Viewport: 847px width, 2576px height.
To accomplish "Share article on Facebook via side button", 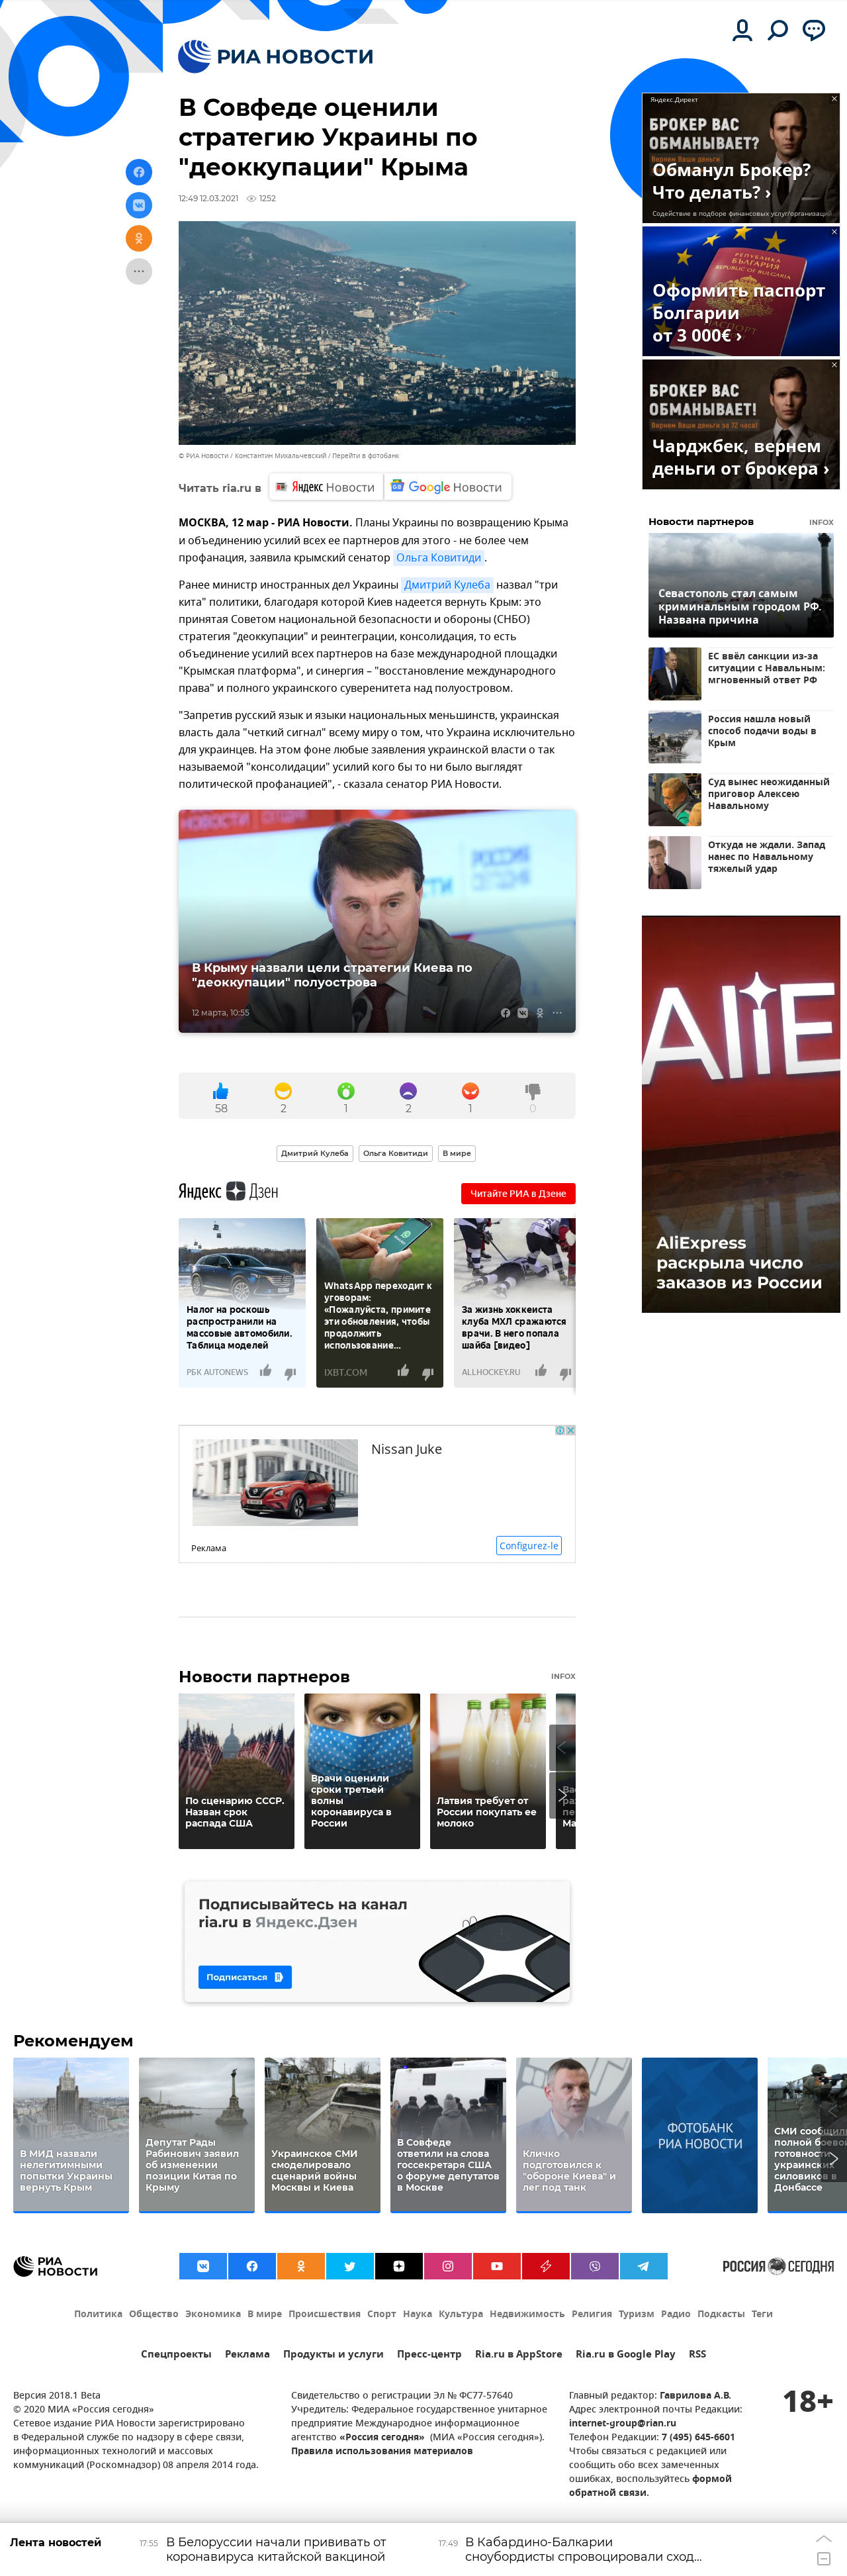I will coord(139,172).
